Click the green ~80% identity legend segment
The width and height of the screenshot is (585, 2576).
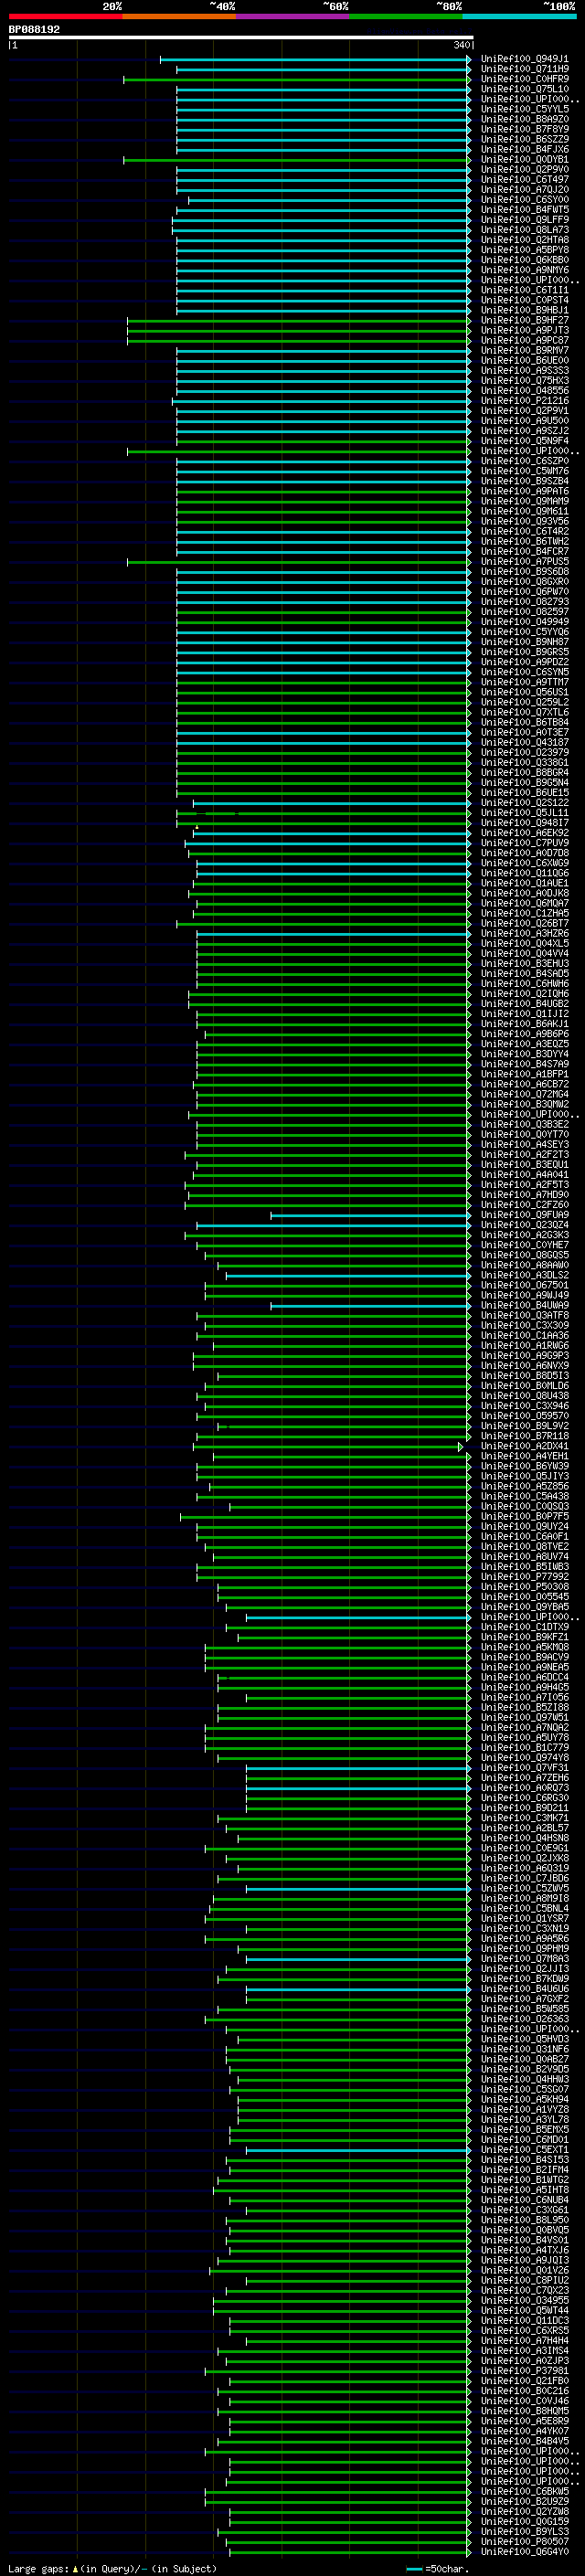[406, 16]
